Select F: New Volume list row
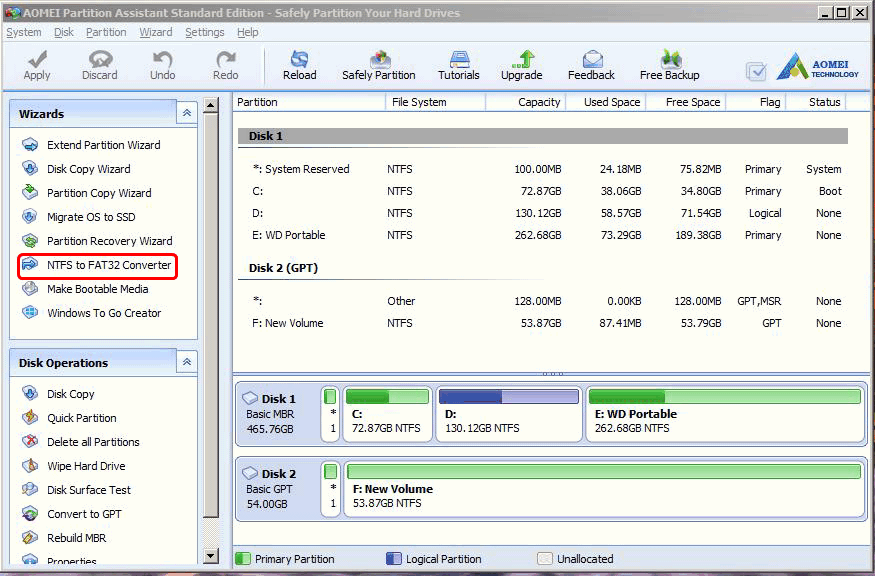The height and width of the screenshot is (576, 875). pyautogui.click(x=543, y=323)
